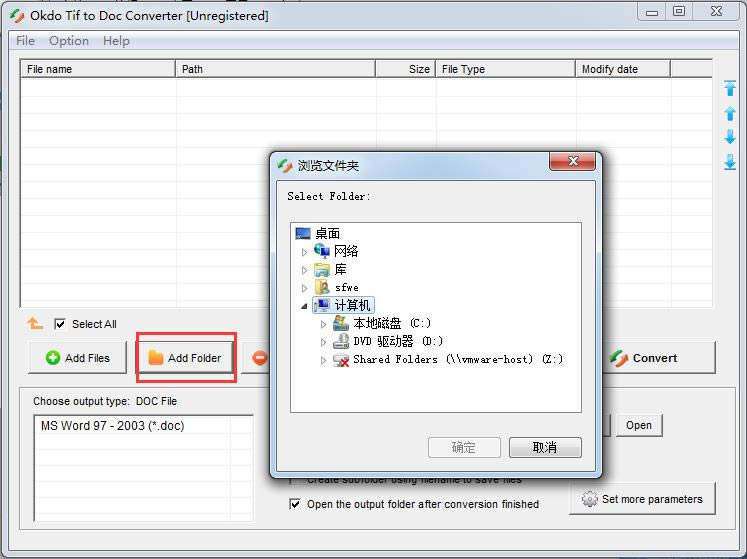Open the Option menu
Screen dimensions: 747x559
tap(69, 41)
